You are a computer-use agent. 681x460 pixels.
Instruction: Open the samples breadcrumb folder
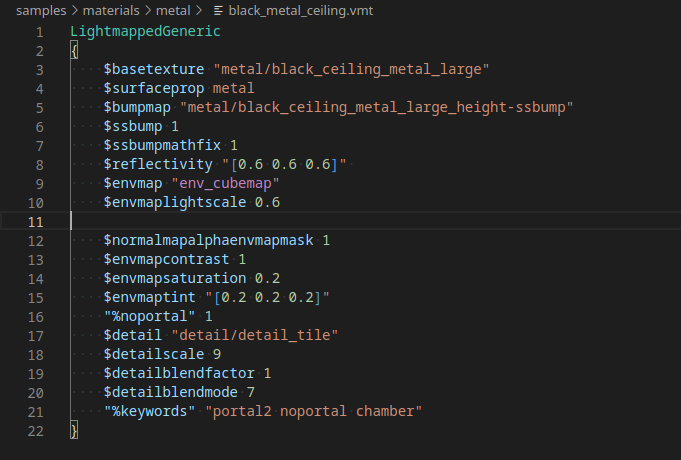[41, 10]
